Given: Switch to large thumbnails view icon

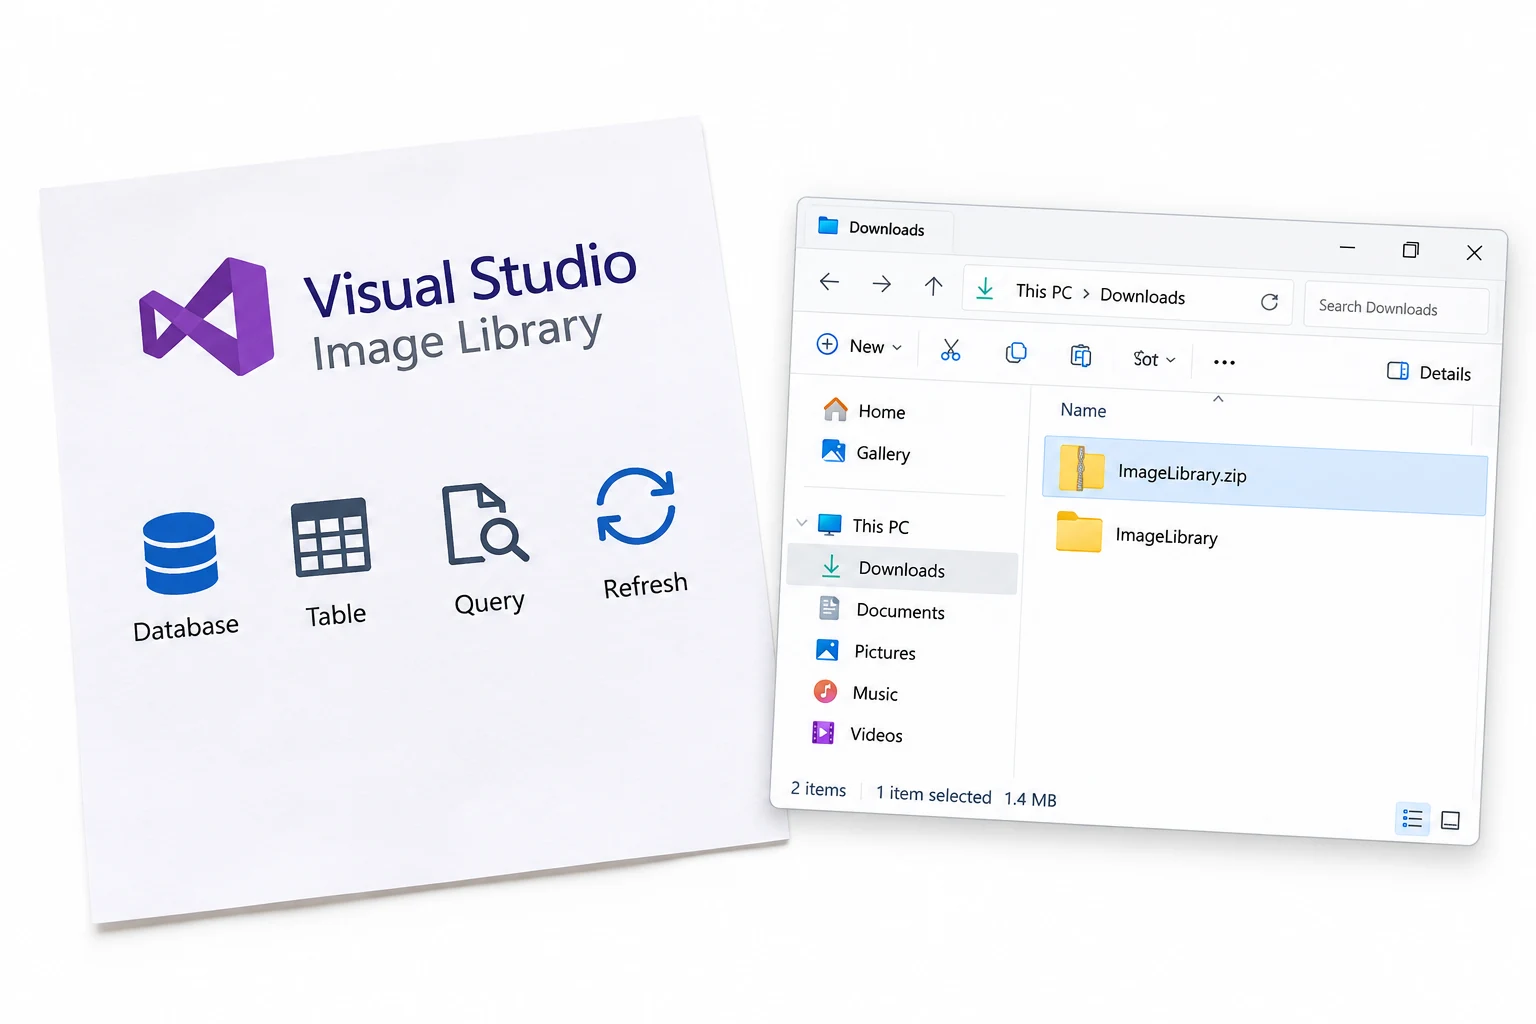Looking at the screenshot, I should (x=1450, y=821).
